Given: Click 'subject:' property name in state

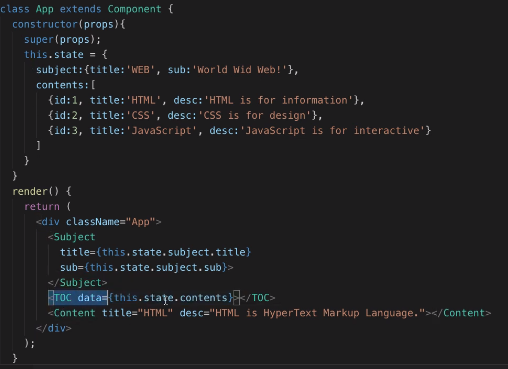Looking at the screenshot, I should [60, 70].
